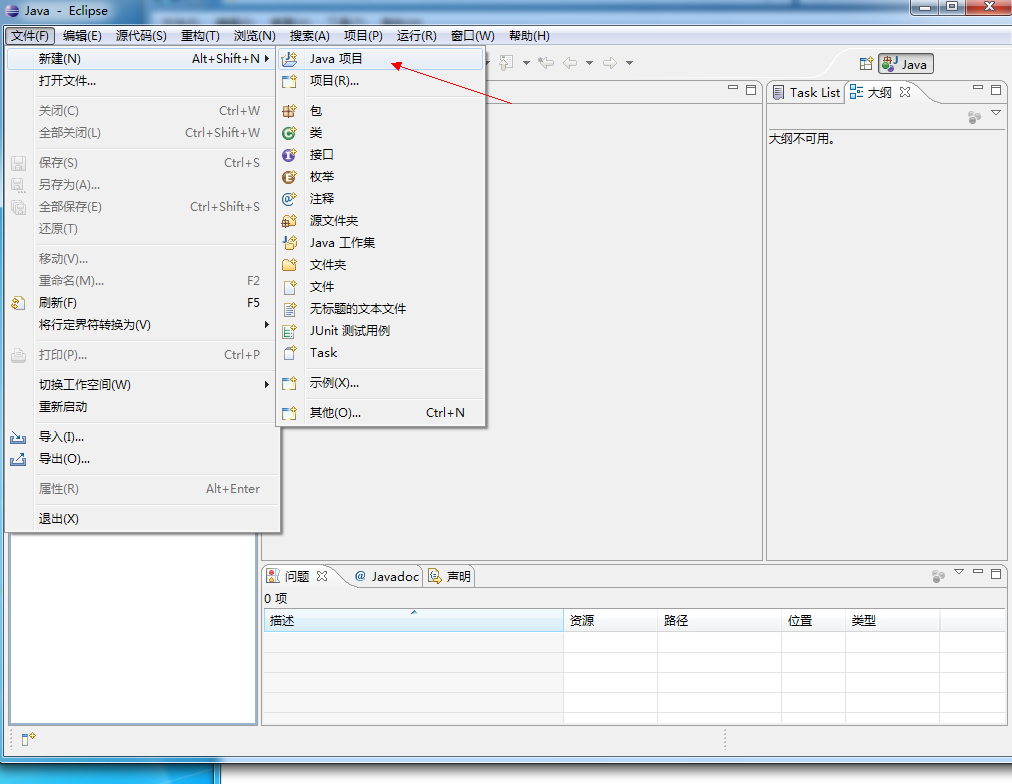Switch to the 问题 problems tab
This screenshot has width=1012, height=784.
(288, 576)
